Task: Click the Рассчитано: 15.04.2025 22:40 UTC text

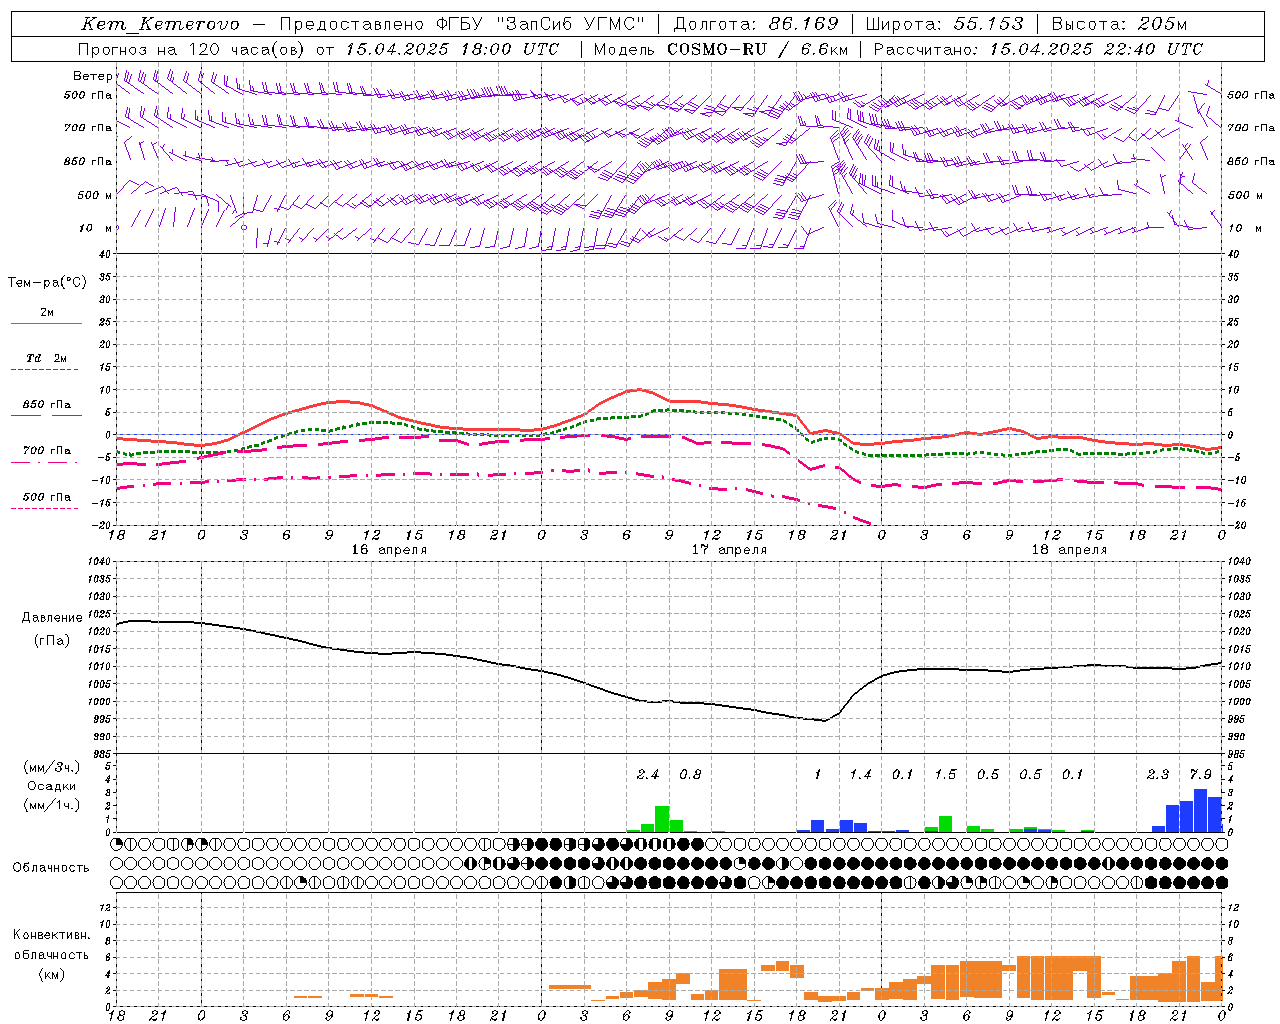Action: point(1038,49)
